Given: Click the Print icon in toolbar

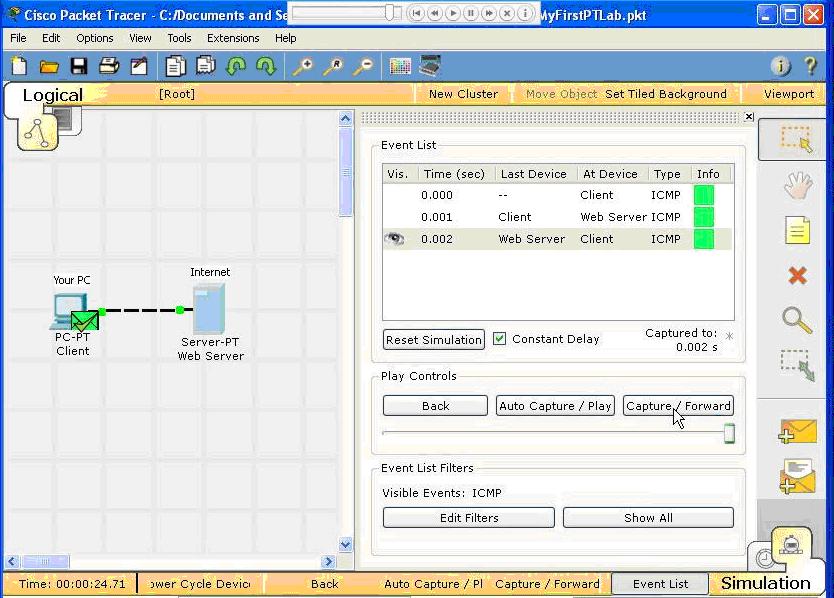Looking at the screenshot, I should (109, 66).
